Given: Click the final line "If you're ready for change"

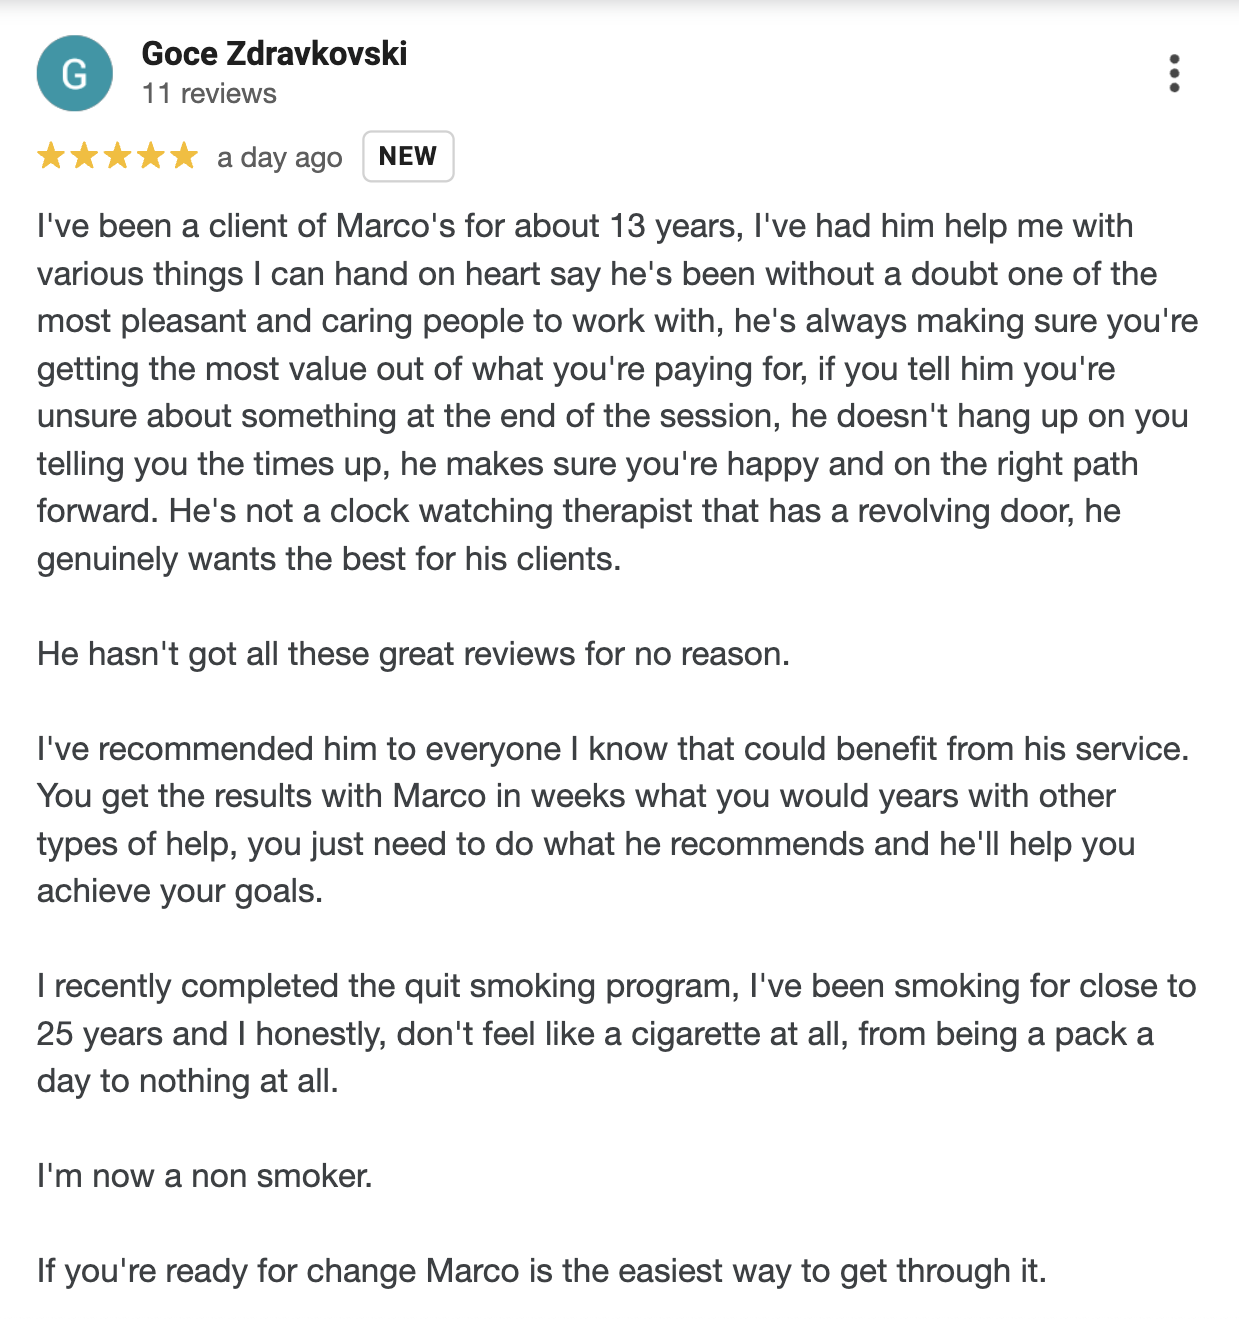Looking at the screenshot, I should click(x=541, y=1271).
